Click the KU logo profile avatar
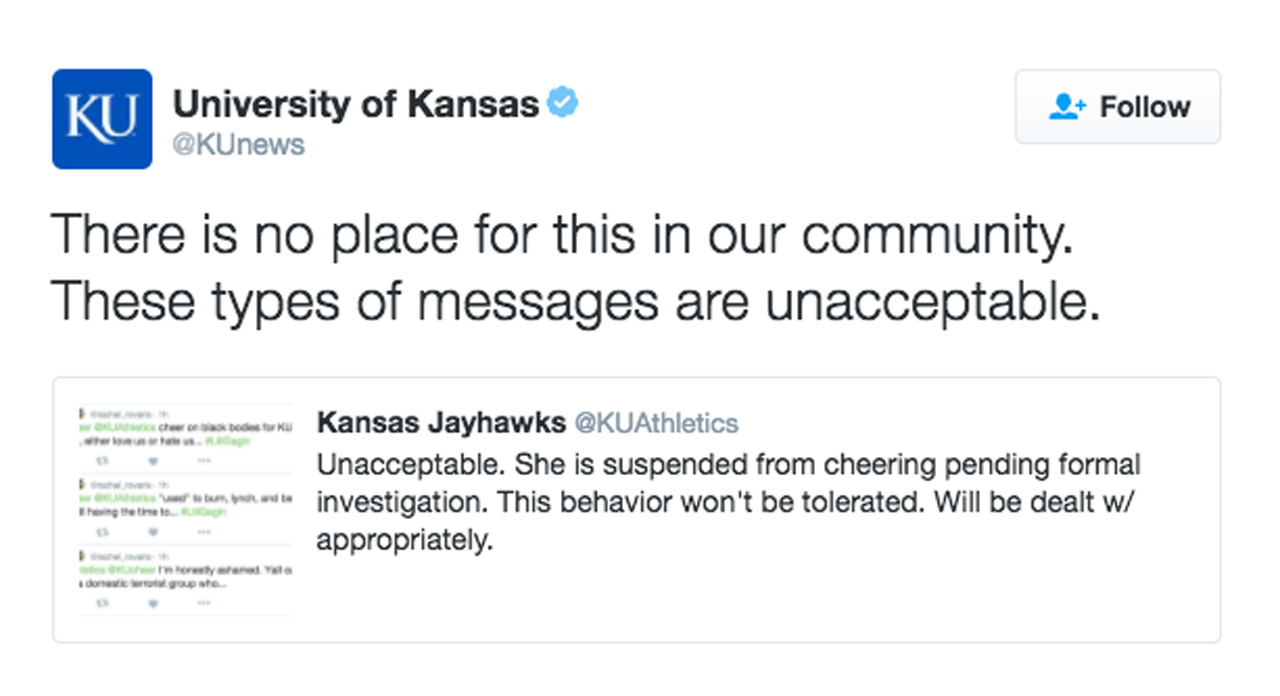The image size is (1280, 696). [x=102, y=118]
